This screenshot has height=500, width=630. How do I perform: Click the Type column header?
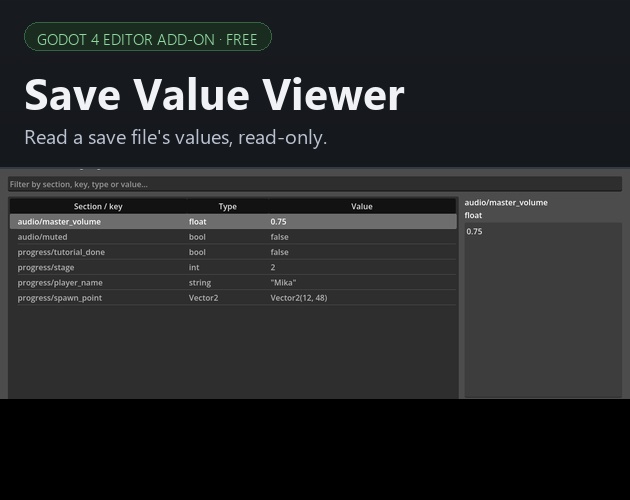(x=227, y=206)
